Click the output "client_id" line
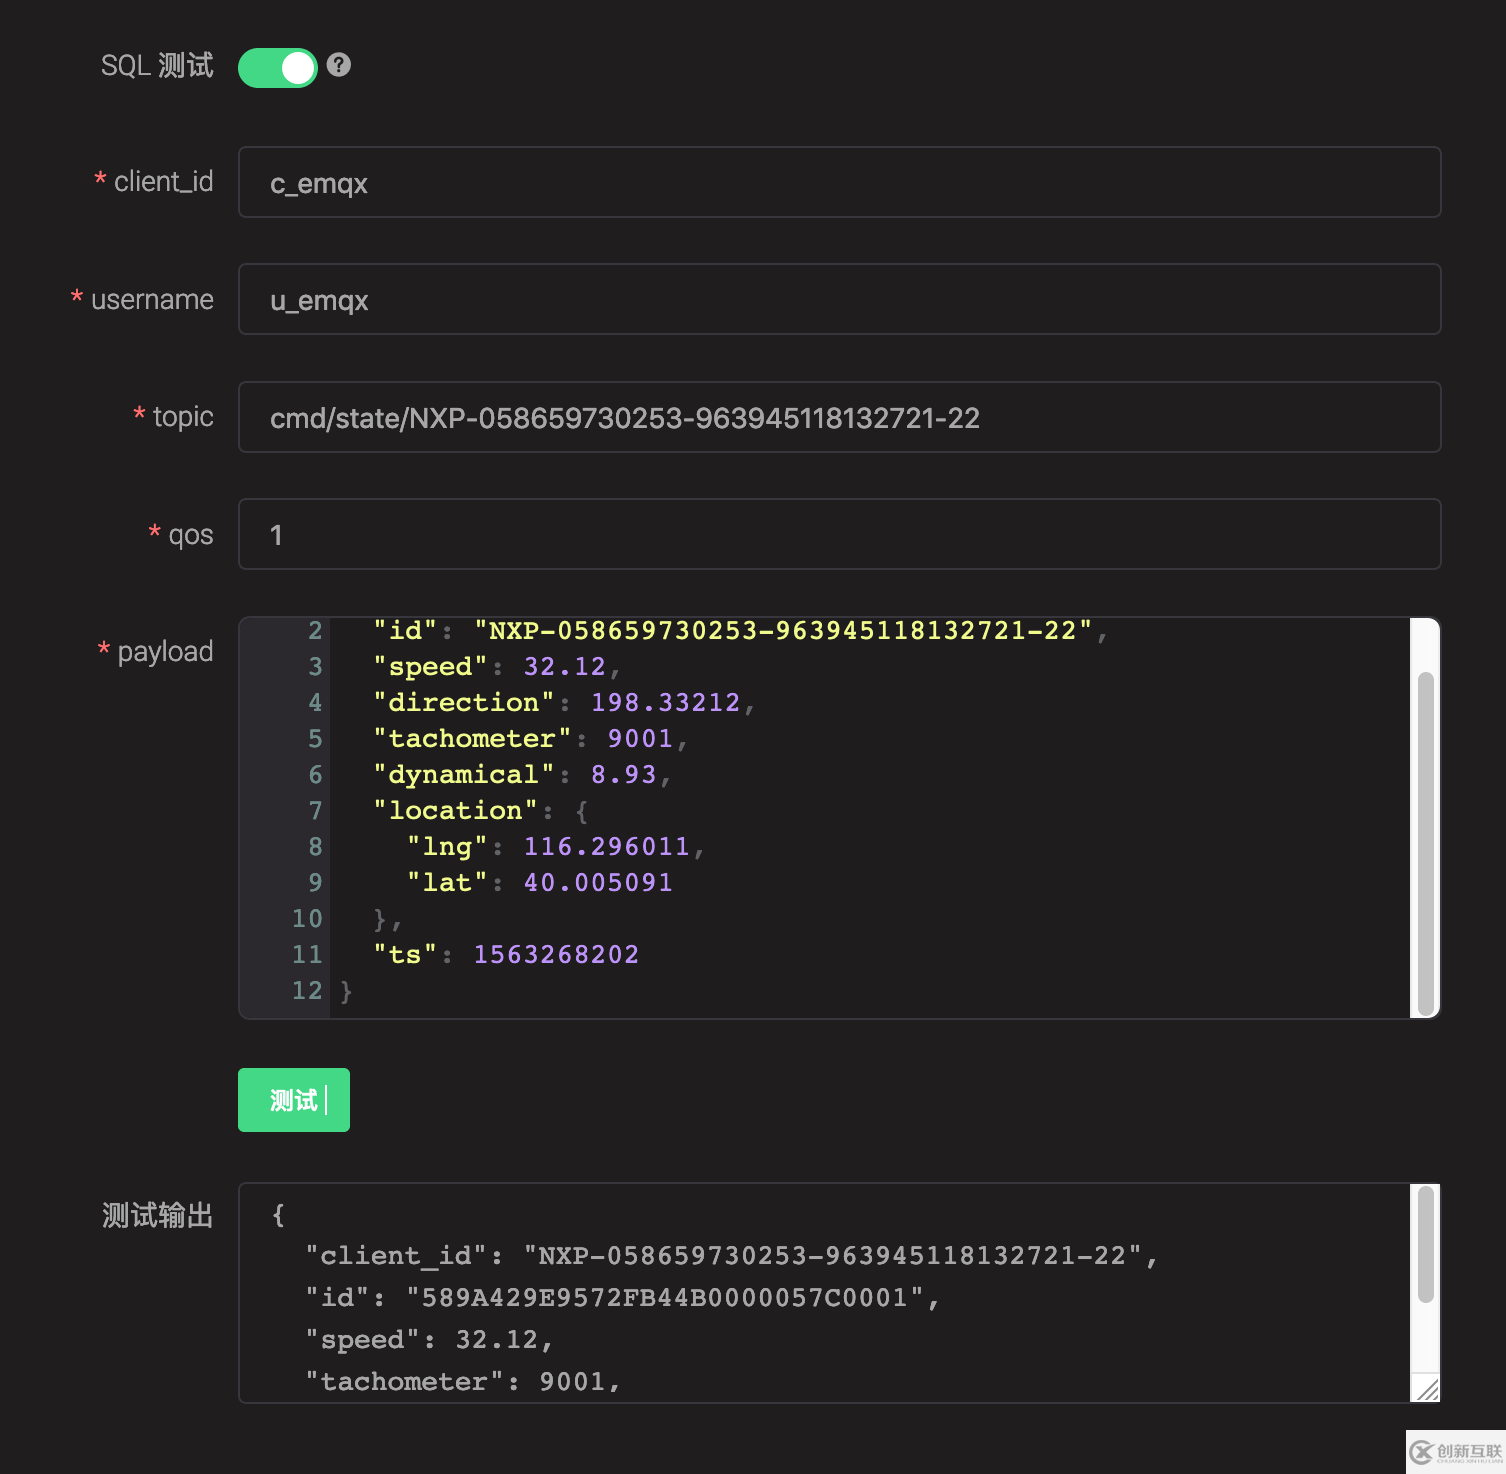 point(731,1256)
